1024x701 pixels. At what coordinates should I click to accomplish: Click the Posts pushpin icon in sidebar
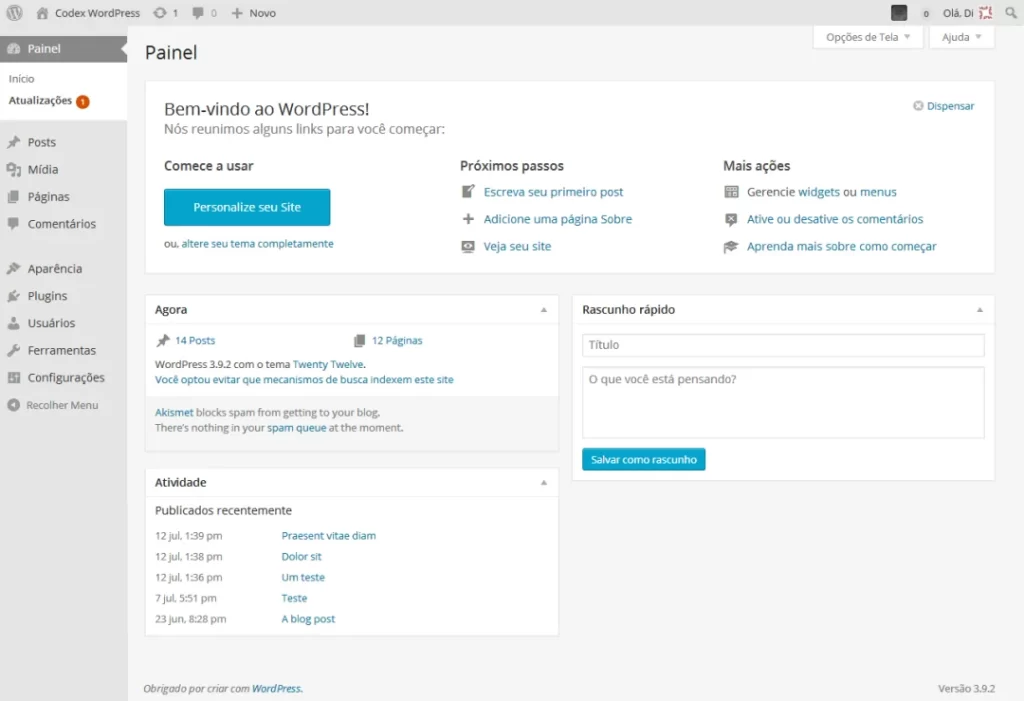click(14, 142)
